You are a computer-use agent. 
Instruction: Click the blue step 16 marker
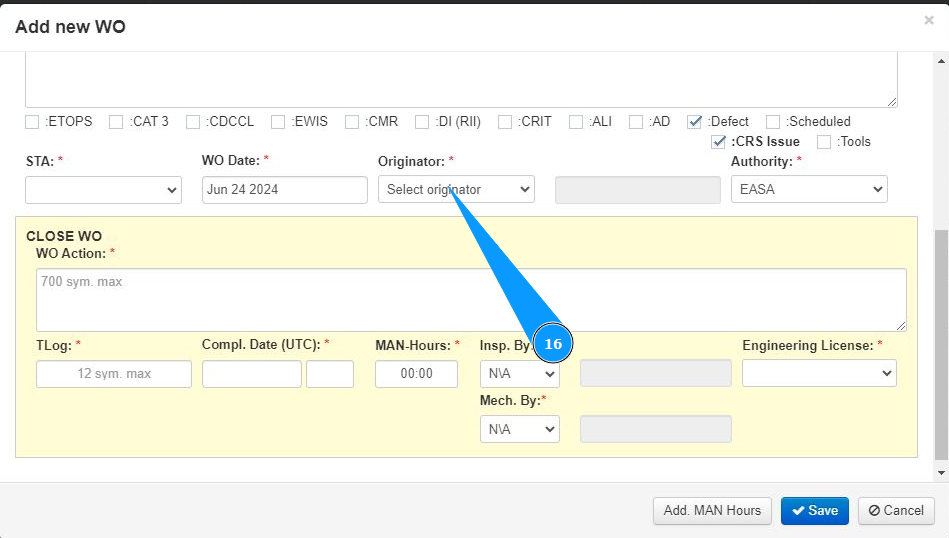553,344
